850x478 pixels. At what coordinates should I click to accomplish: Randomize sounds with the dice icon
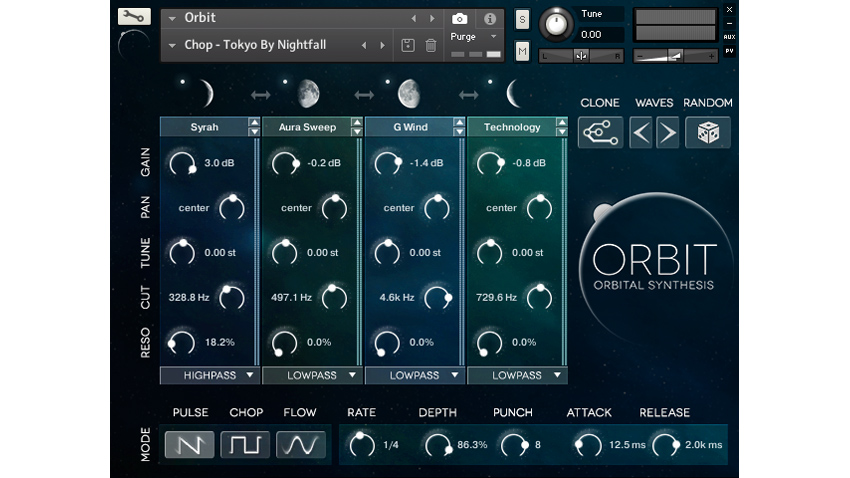pos(707,132)
